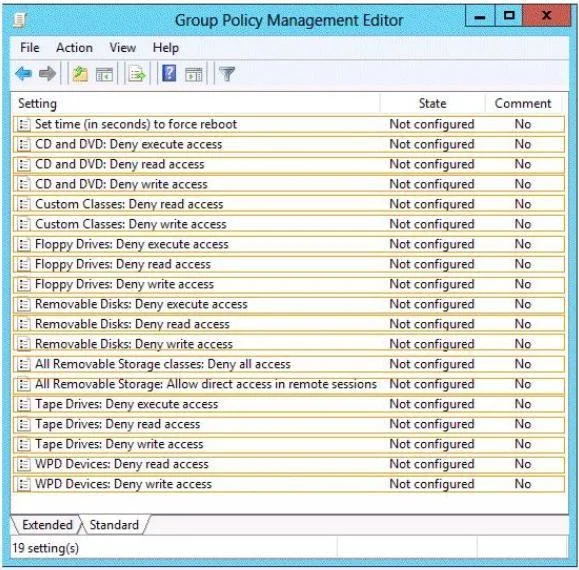Click the Export List toolbar icon
This screenshot has height=570, width=579.
click(x=137, y=73)
